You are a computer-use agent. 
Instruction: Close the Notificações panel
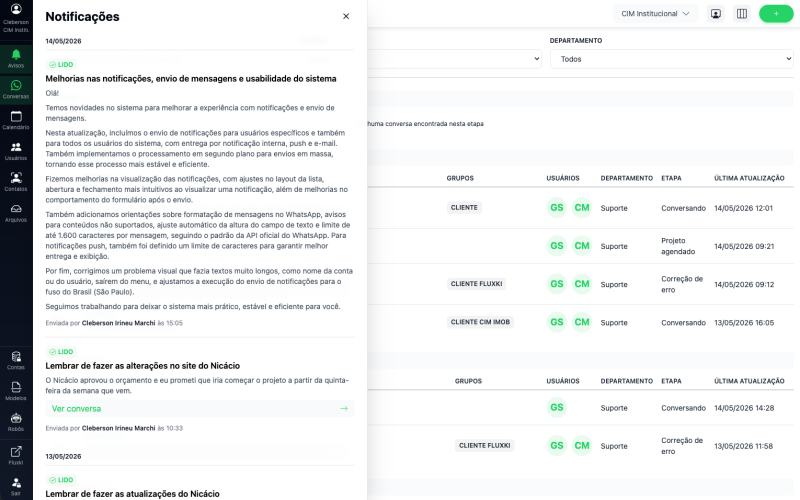346,16
